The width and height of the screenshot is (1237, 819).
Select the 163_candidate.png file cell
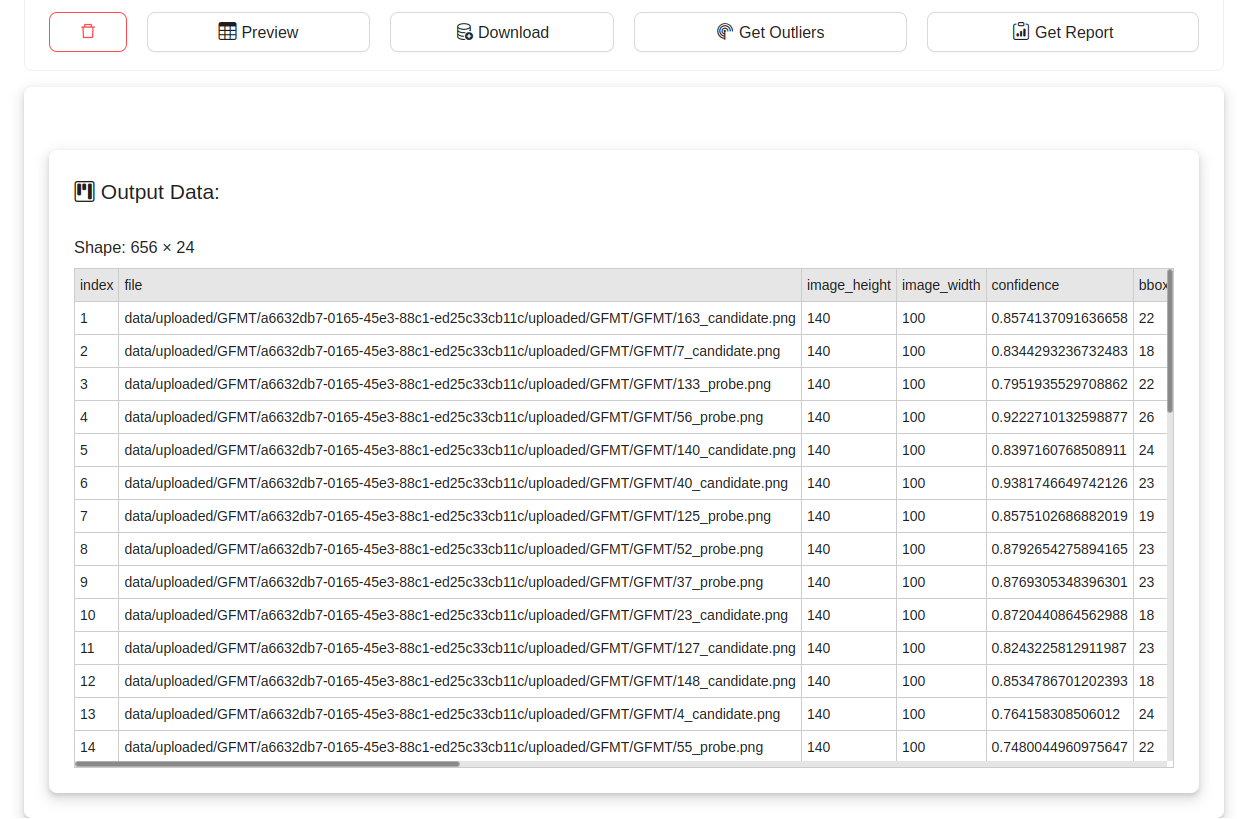459,318
